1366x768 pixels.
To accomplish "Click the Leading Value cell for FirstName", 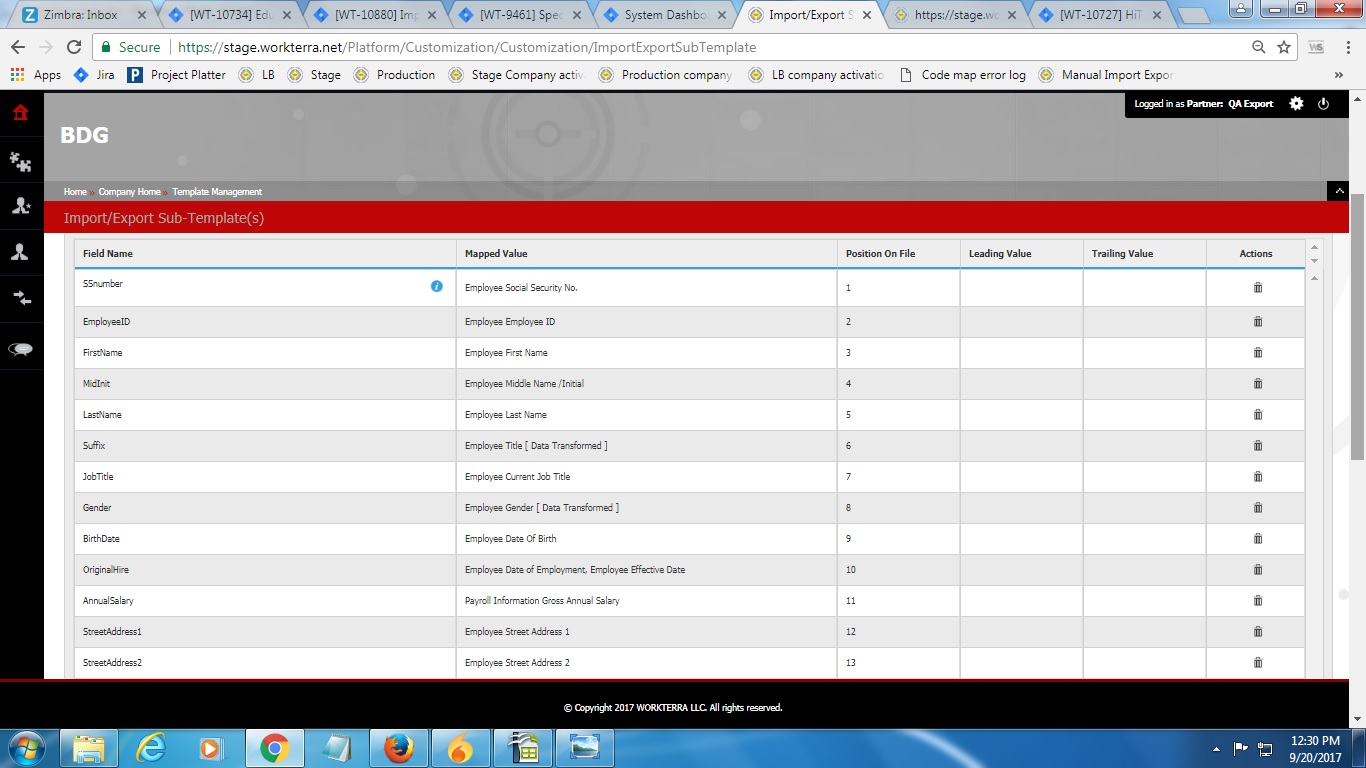I will pos(1020,353).
